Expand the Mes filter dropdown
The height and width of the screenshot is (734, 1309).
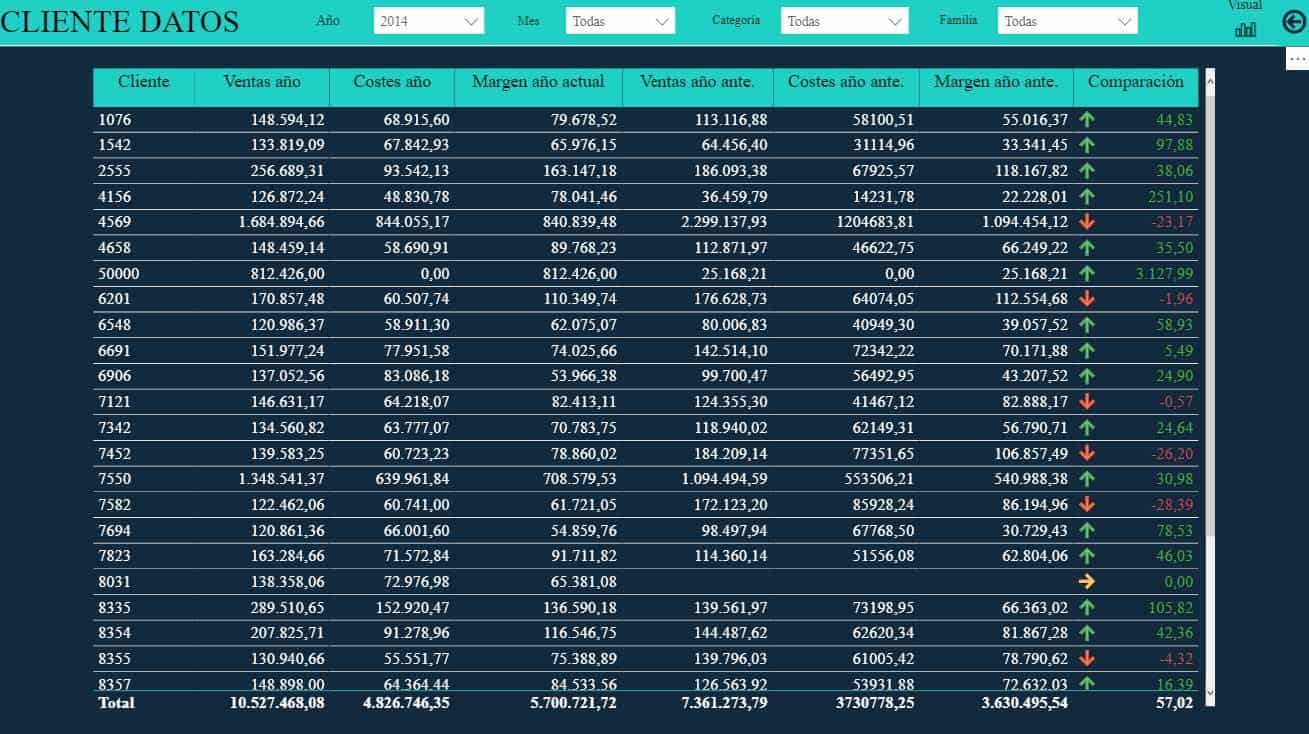(620, 21)
